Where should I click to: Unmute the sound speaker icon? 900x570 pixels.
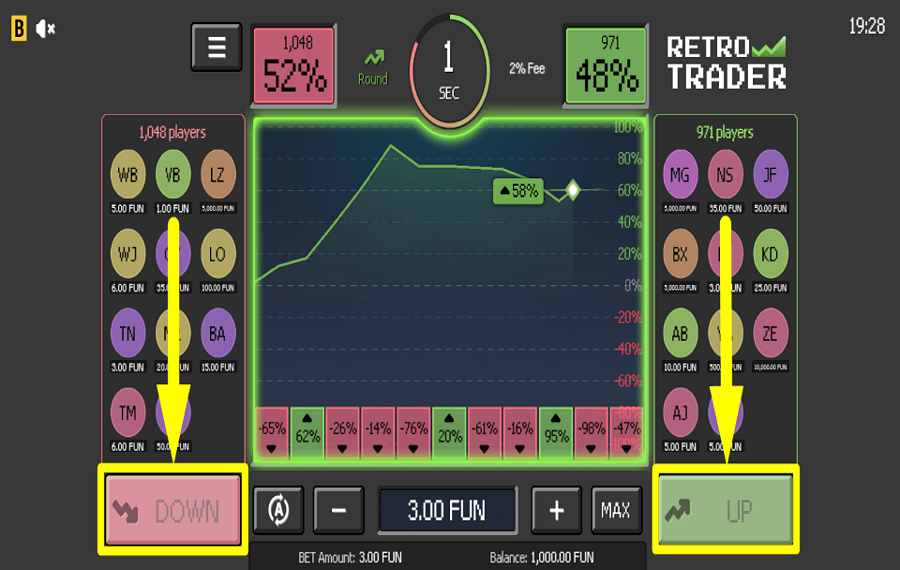[45, 29]
